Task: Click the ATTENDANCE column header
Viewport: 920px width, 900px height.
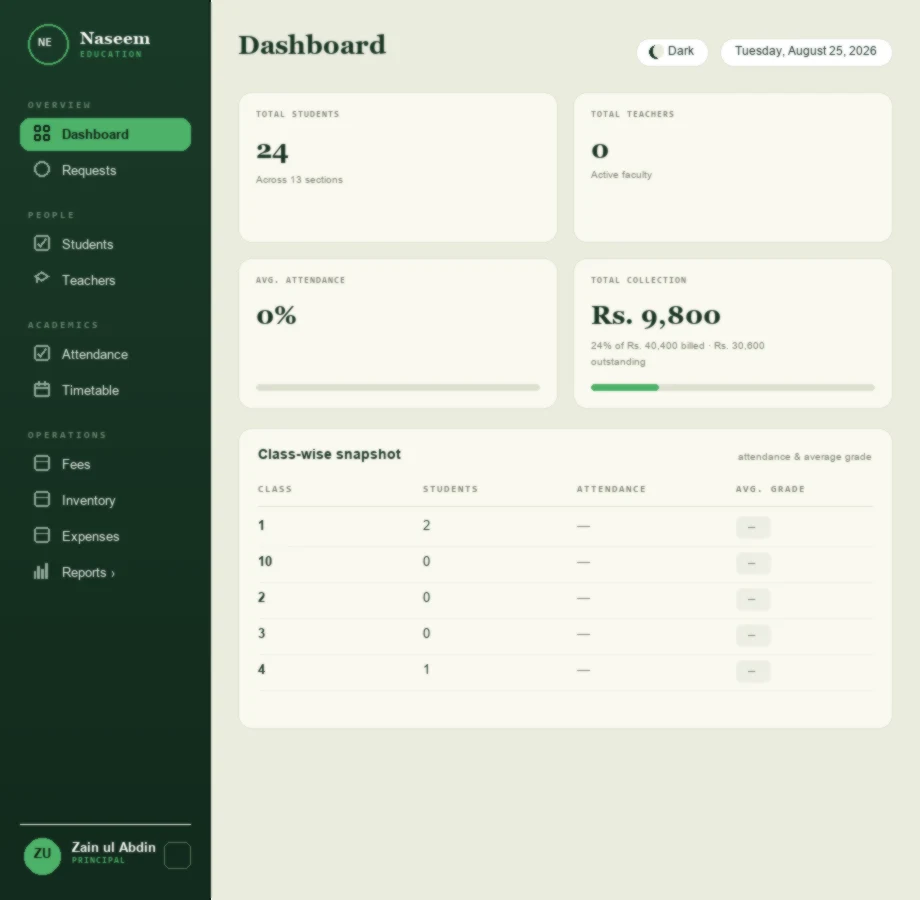Action: click(611, 489)
